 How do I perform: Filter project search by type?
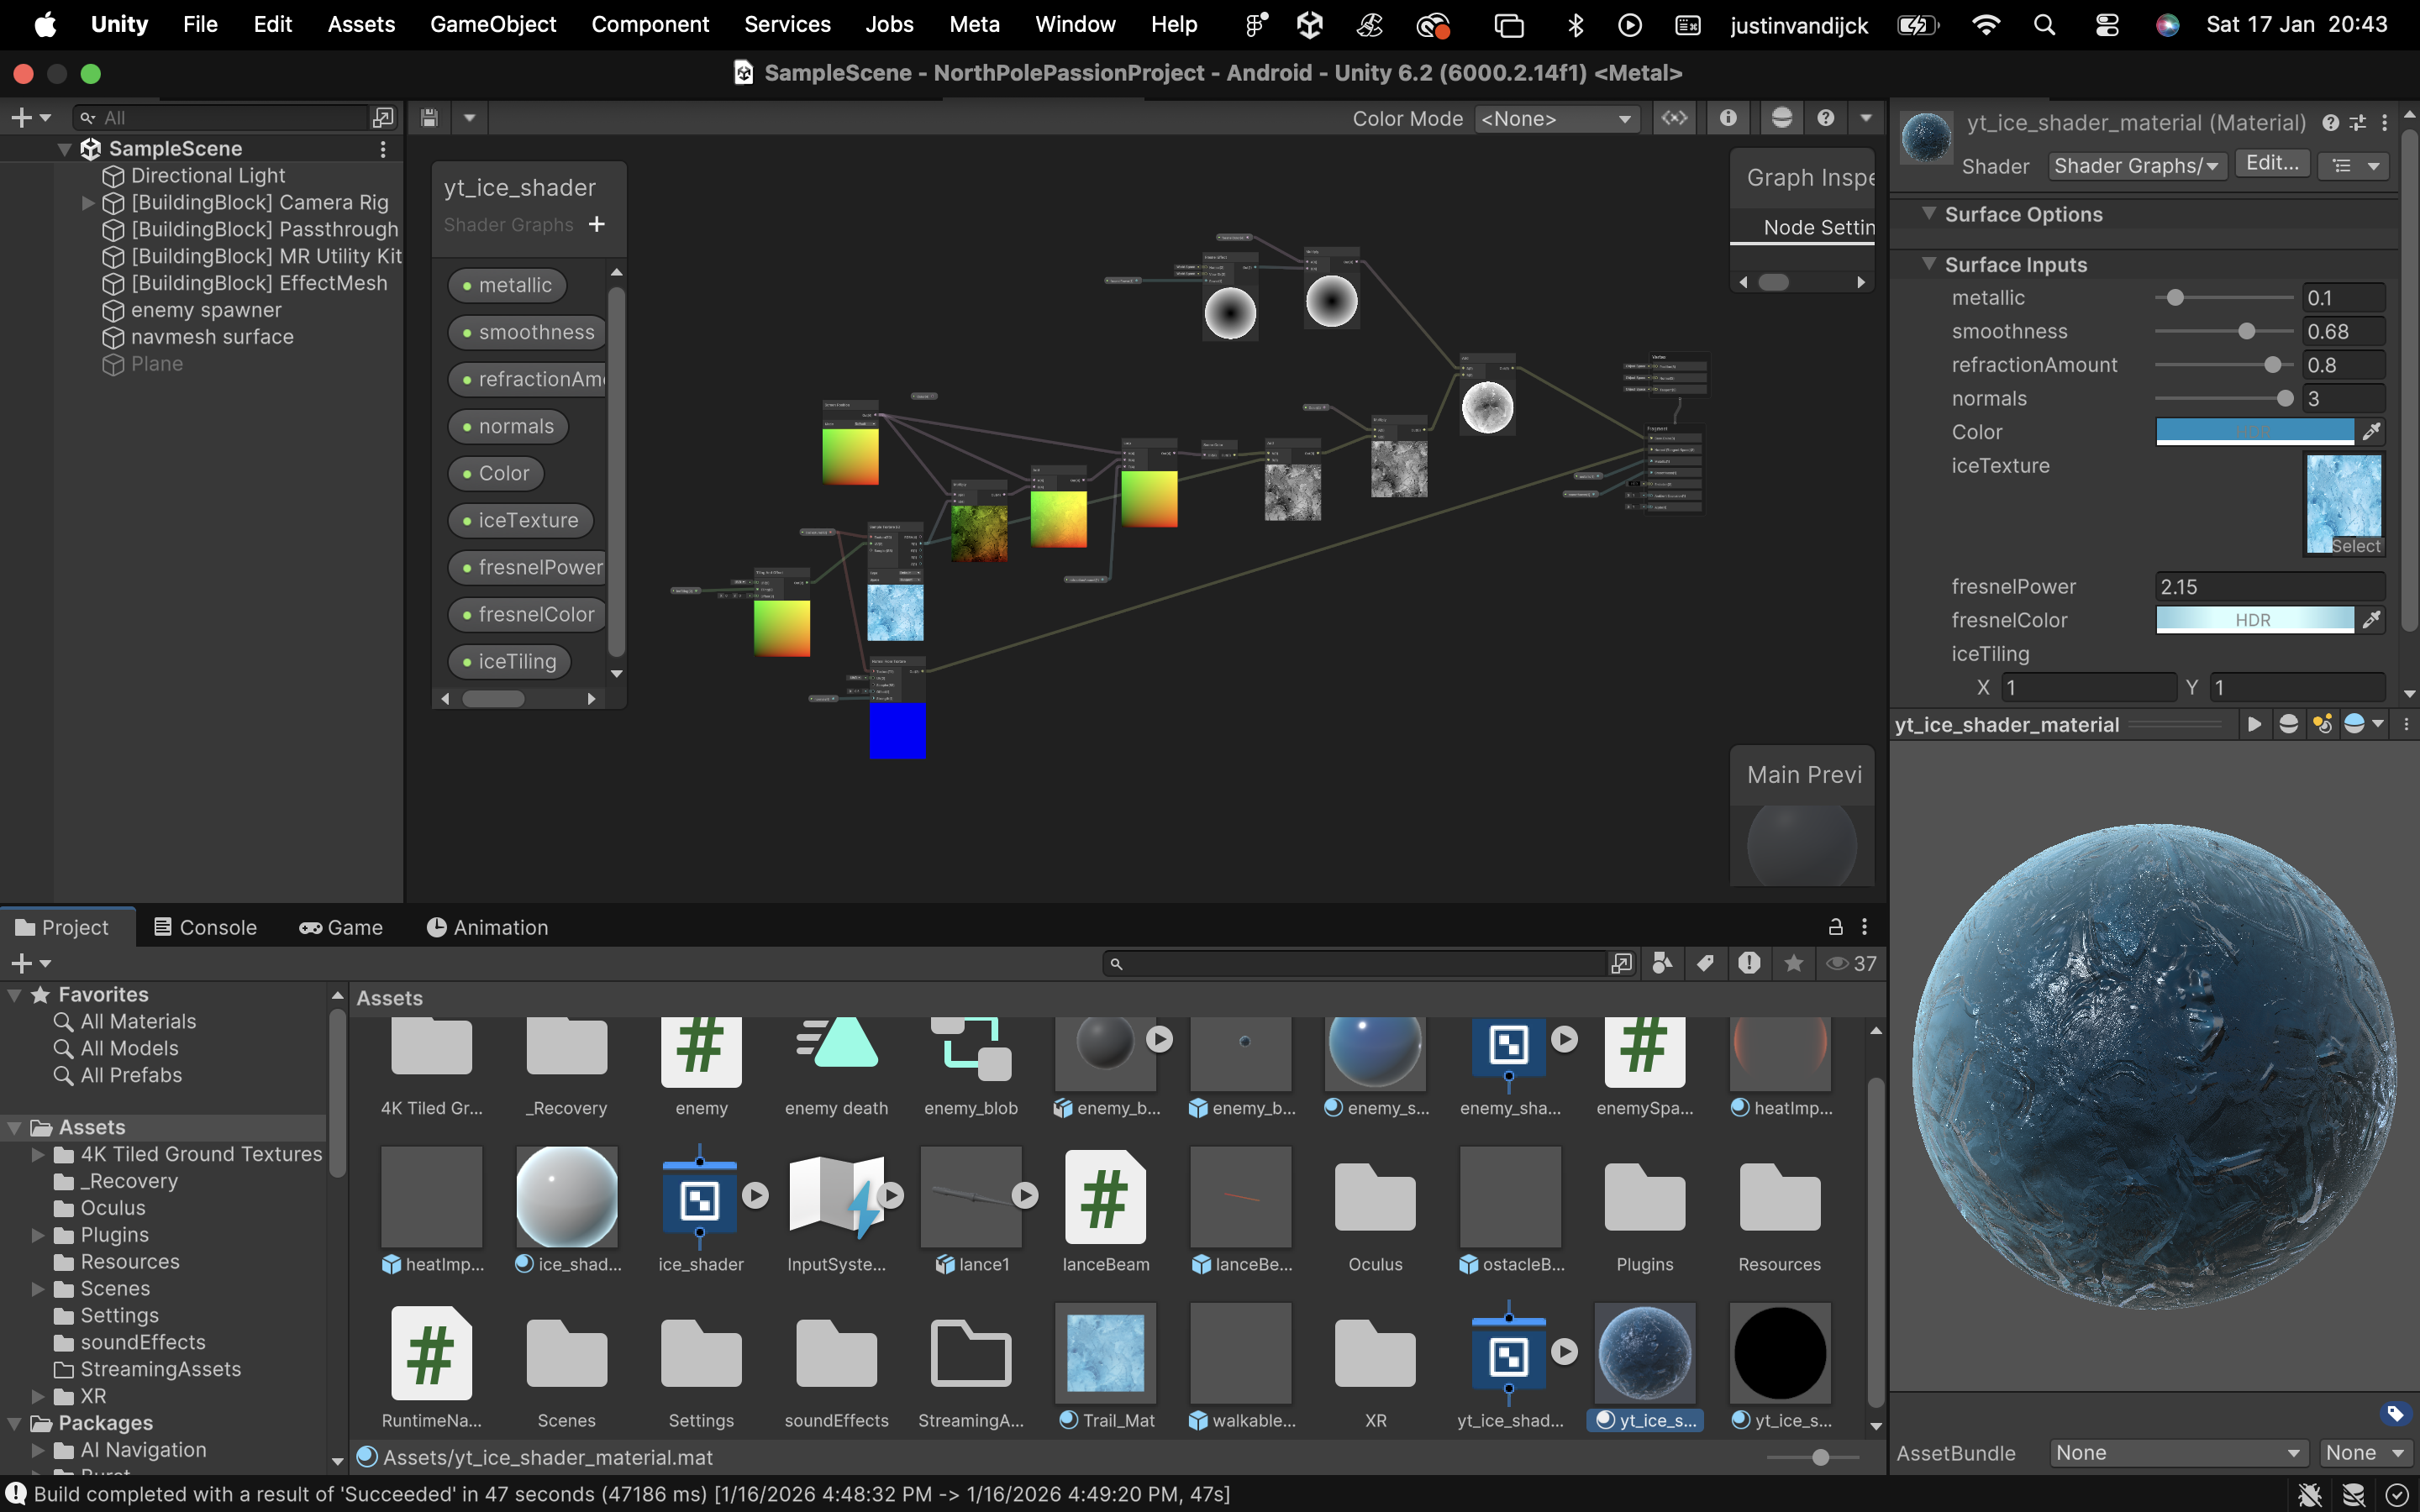[x=1662, y=963]
